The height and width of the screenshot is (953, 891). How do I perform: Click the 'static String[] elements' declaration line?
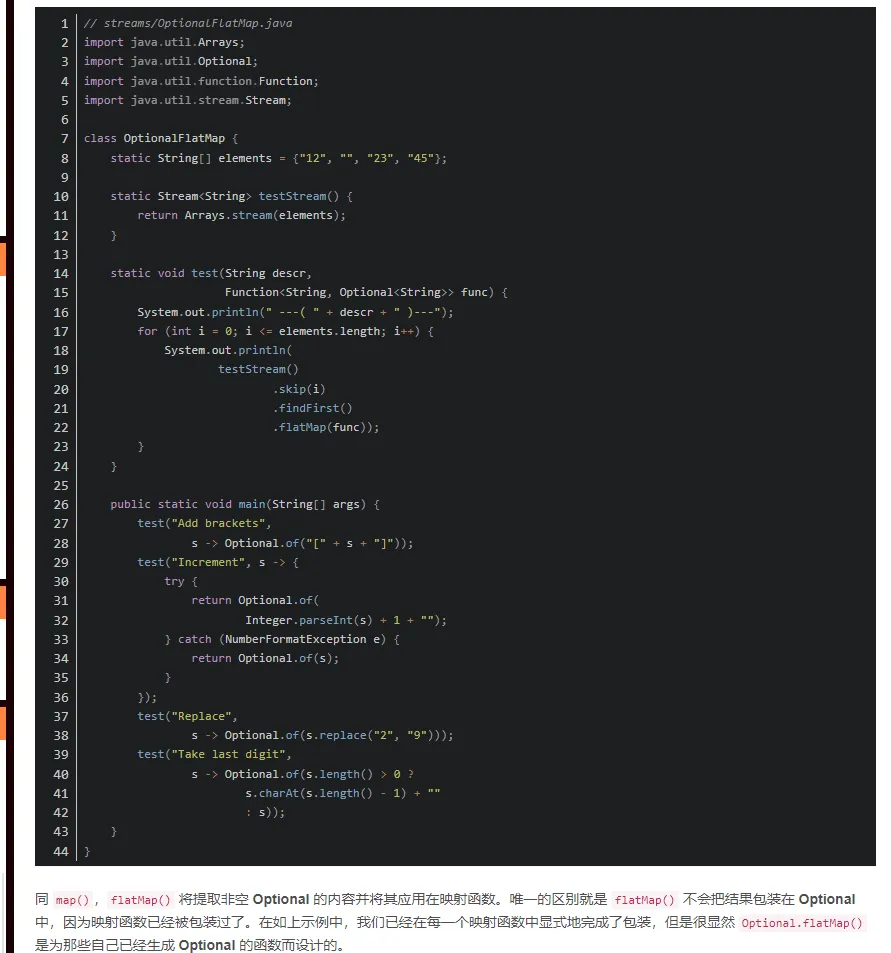278,158
